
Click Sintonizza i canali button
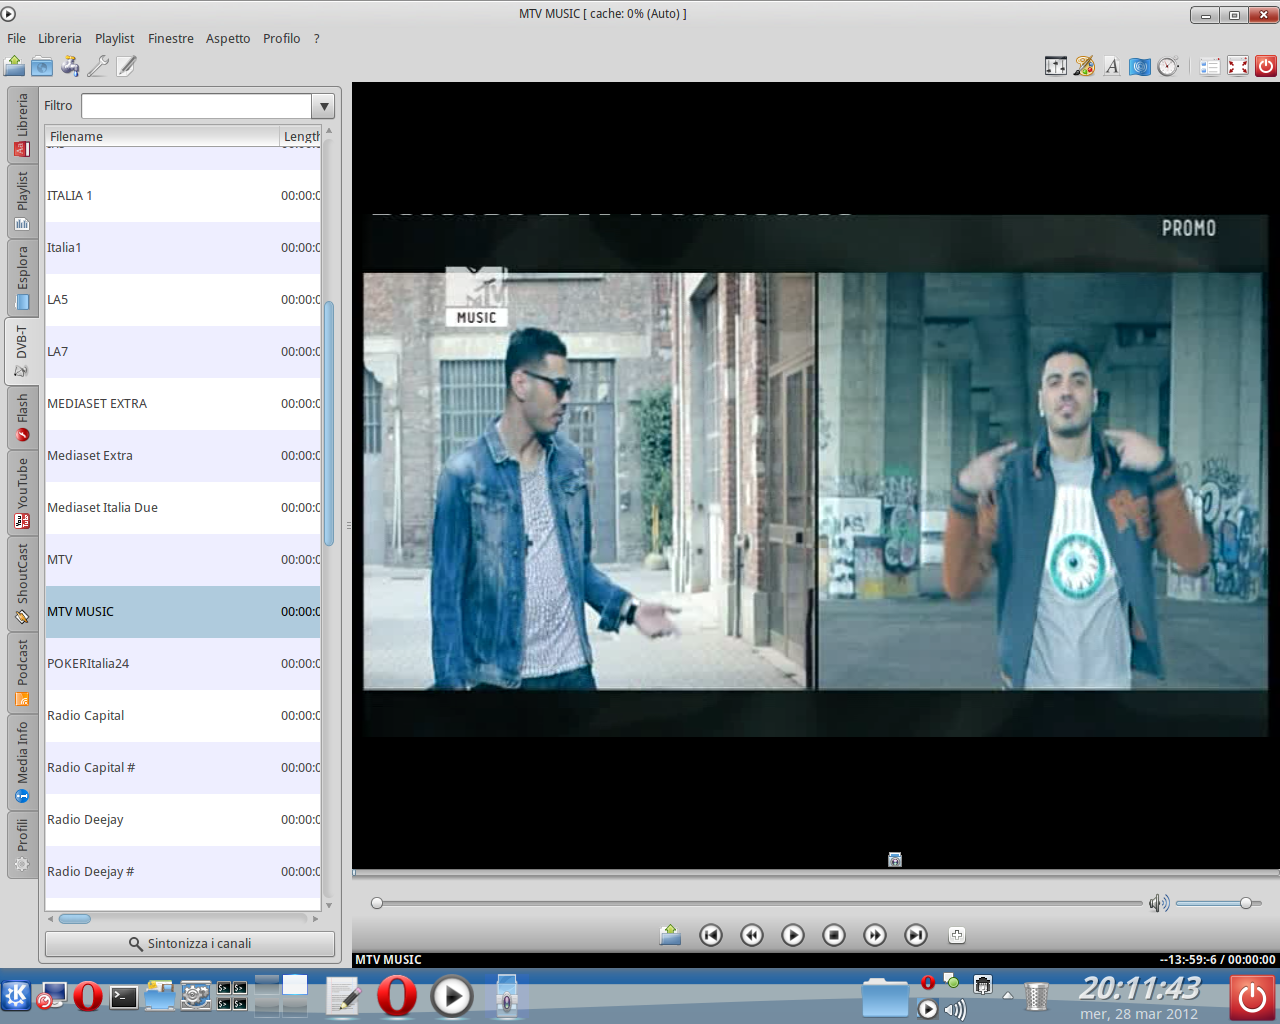[x=190, y=944]
